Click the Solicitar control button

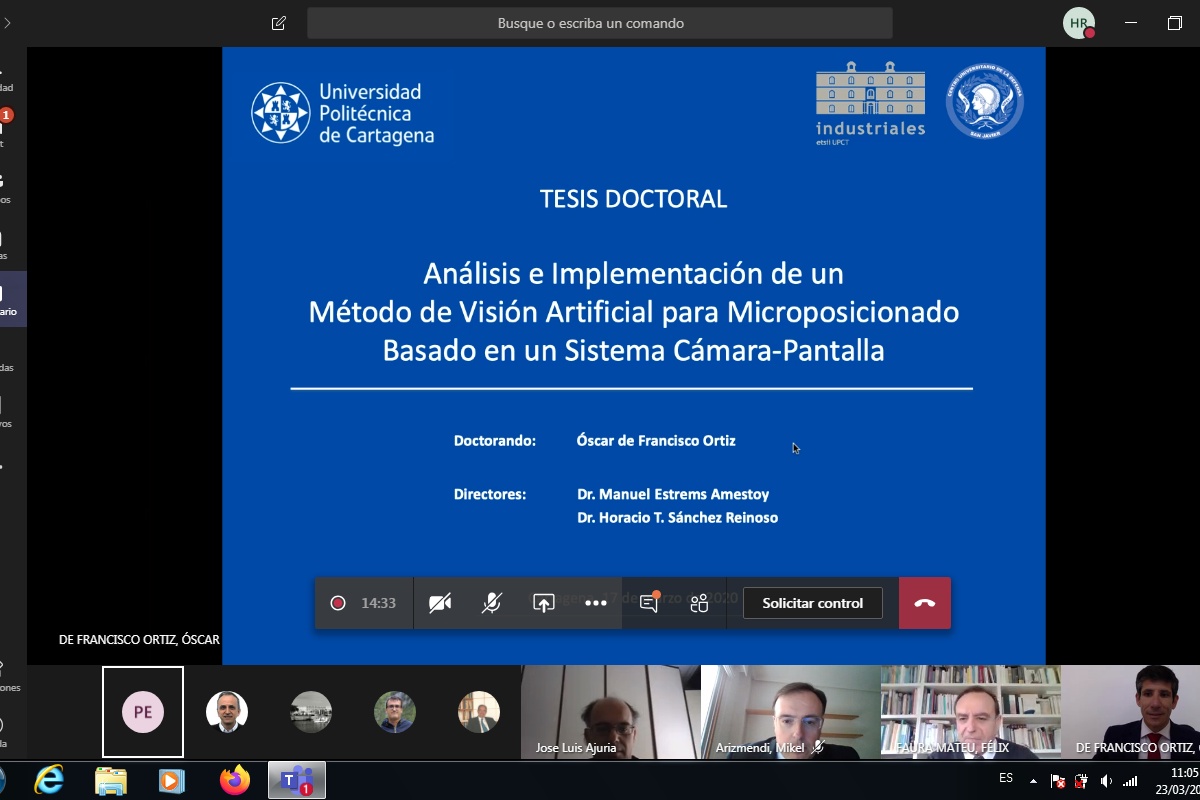812,603
